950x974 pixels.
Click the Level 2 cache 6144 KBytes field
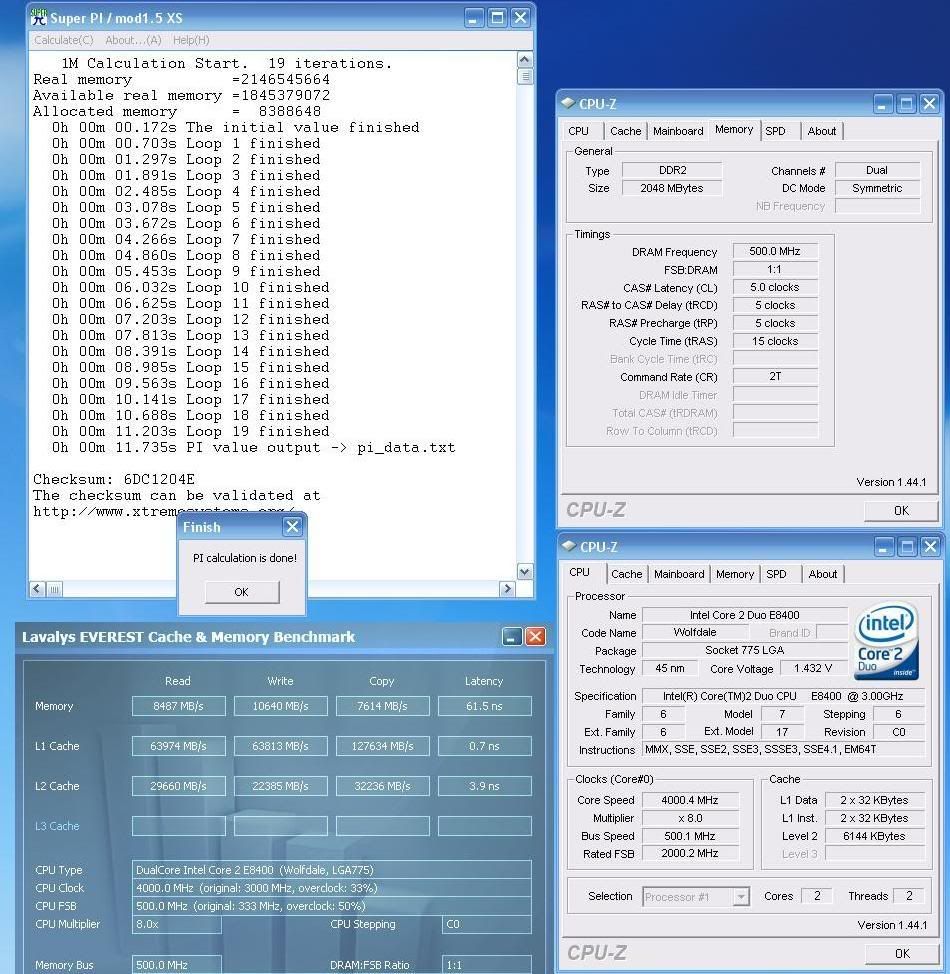pyautogui.click(x=874, y=836)
